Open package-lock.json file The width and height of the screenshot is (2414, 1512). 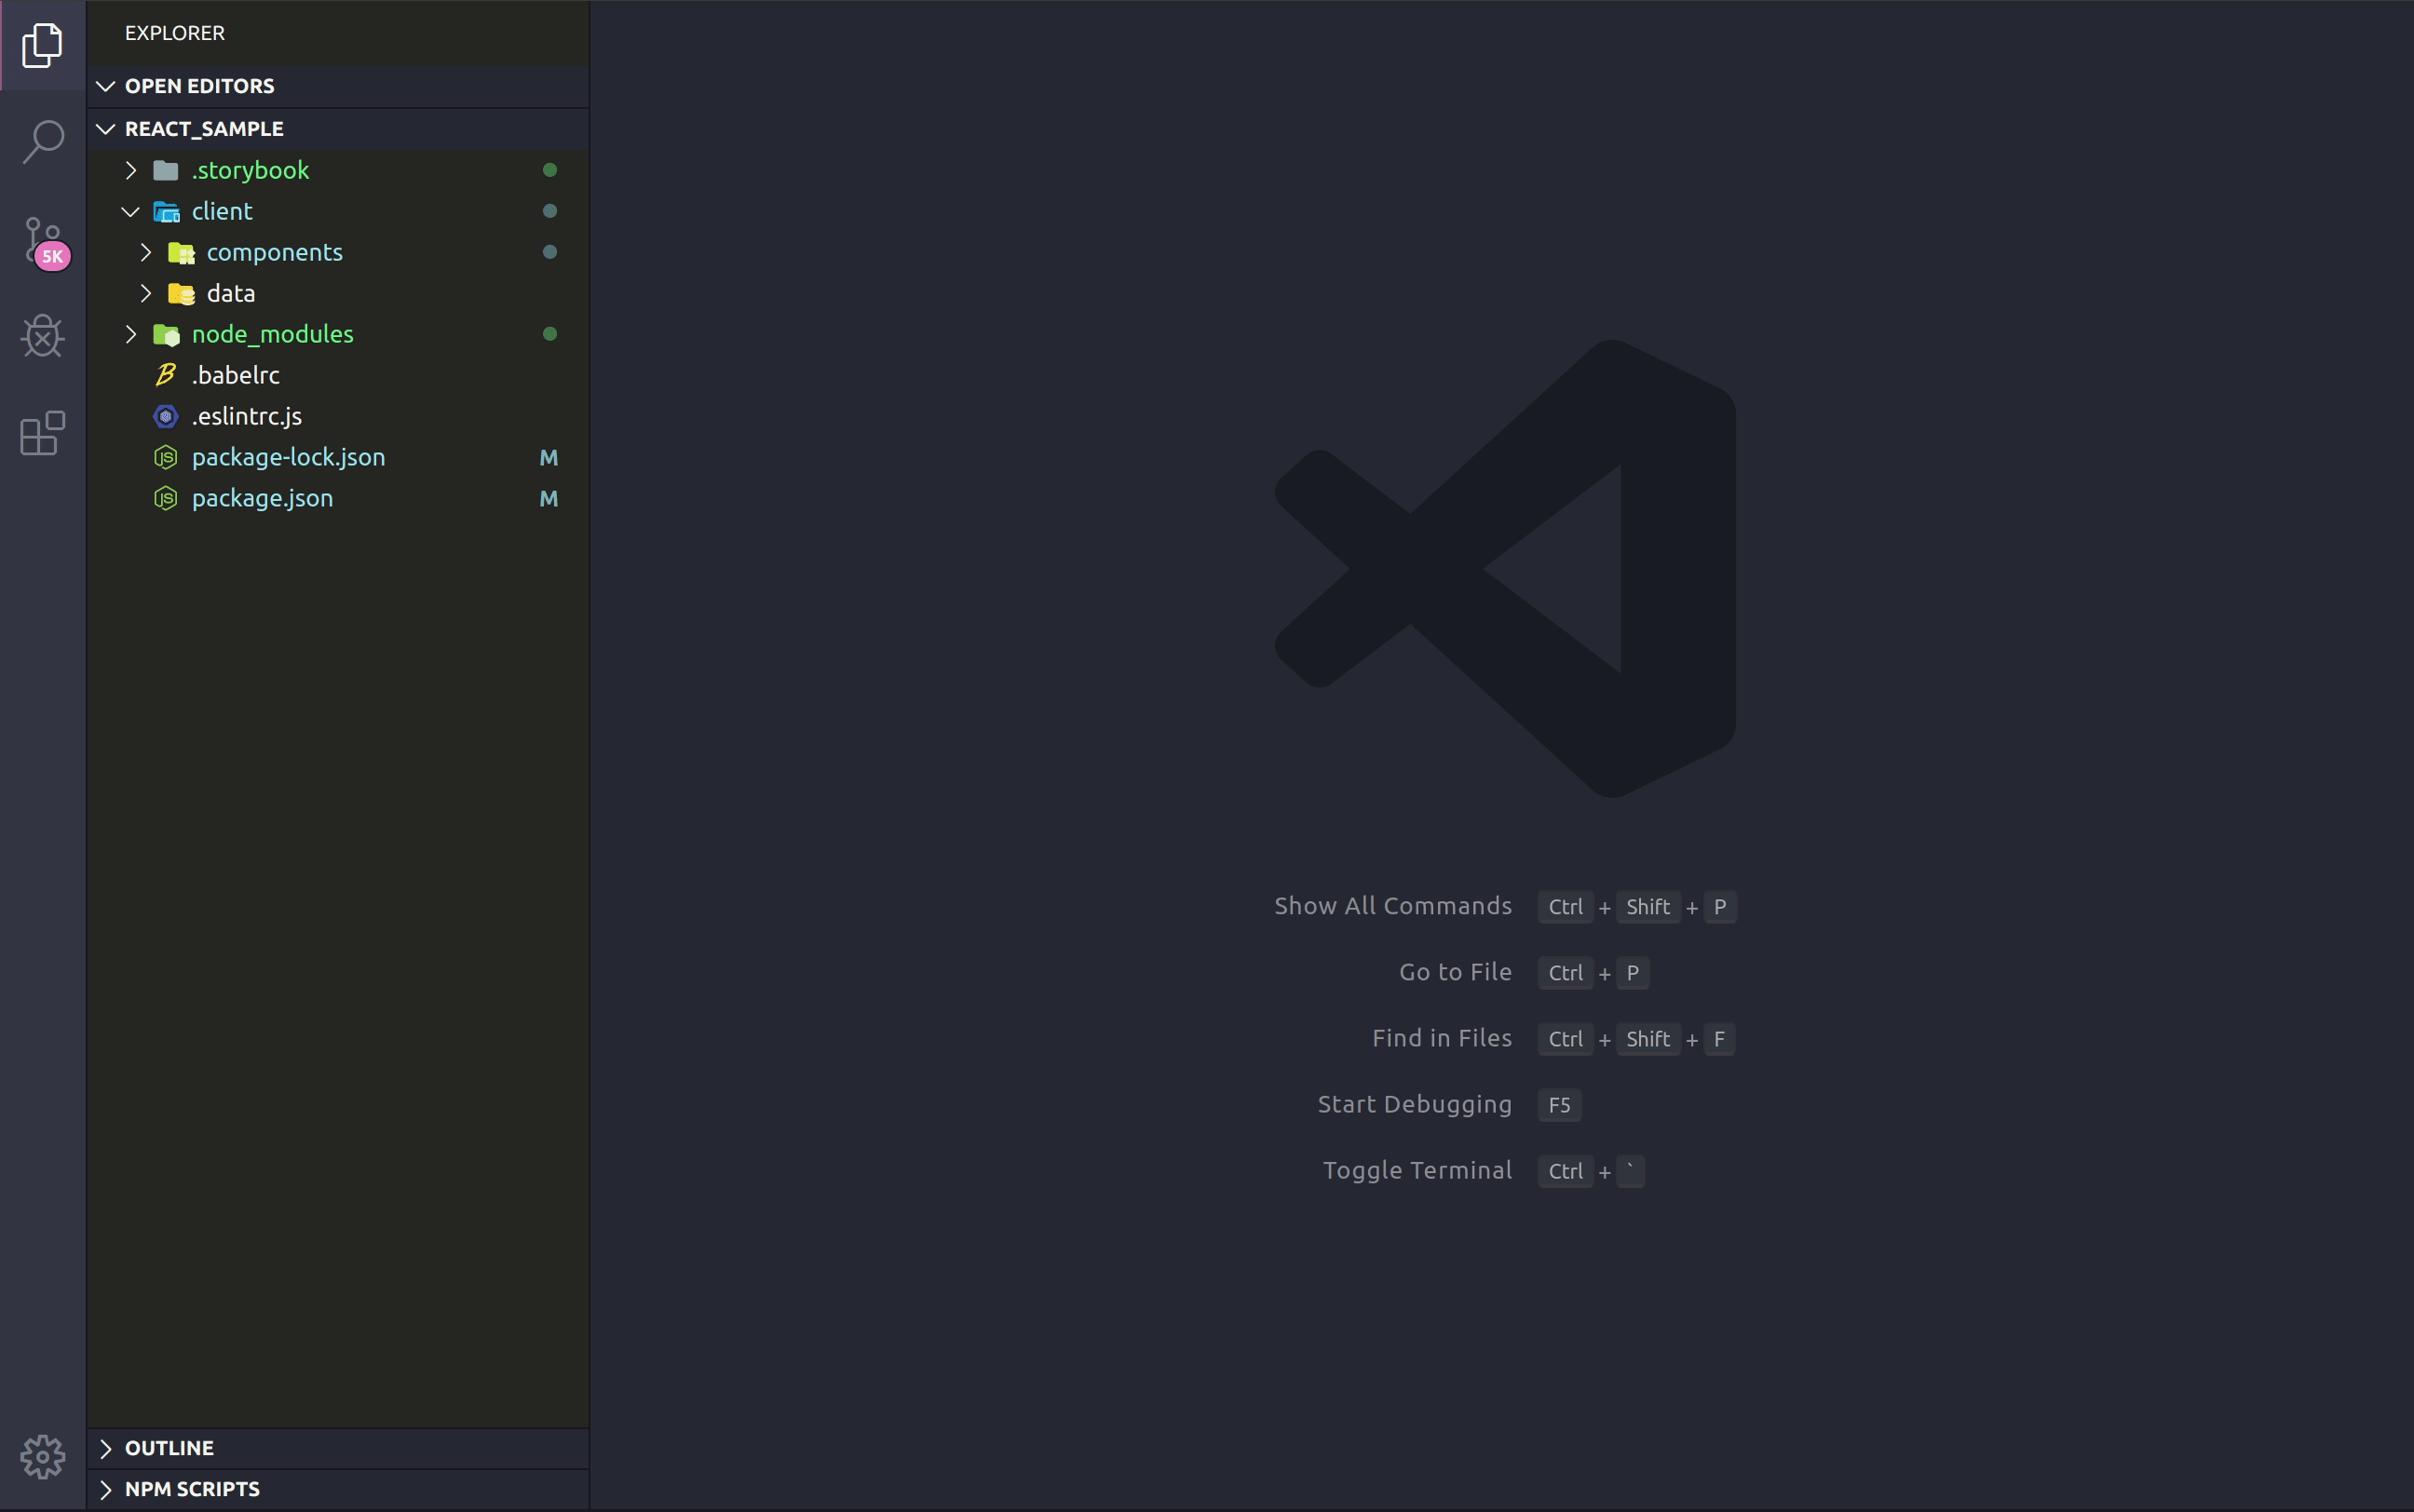coord(288,457)
